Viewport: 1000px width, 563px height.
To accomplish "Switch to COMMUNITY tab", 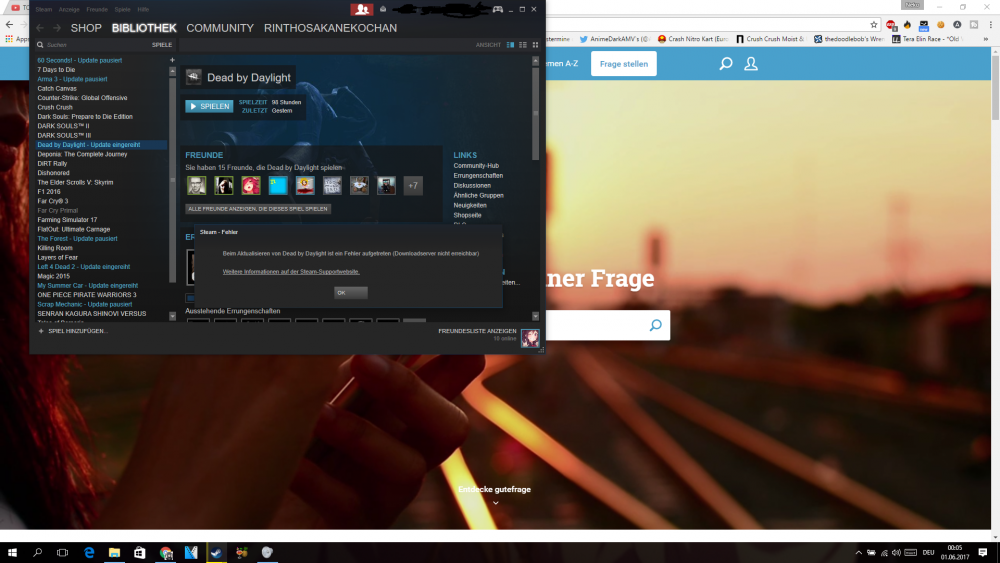I will pyautogui.click(x=220, y=28).
